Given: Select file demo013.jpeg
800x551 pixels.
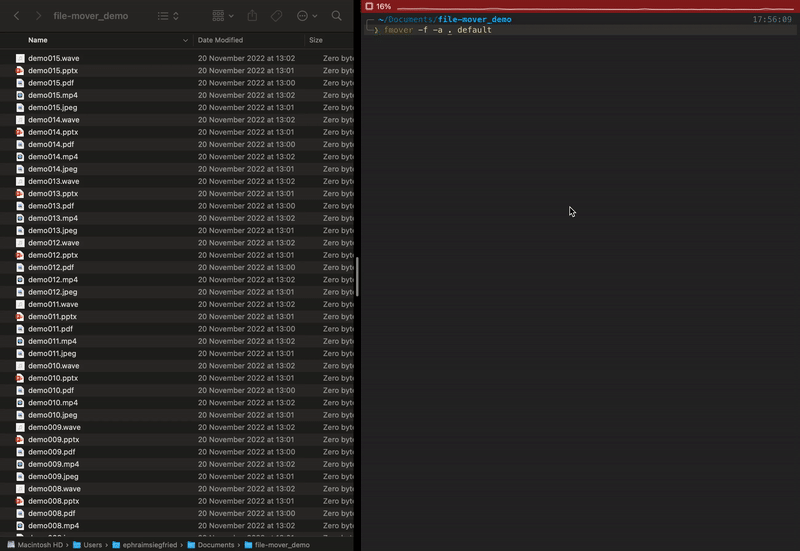Looking at the screenshot, I should [53, 231].
